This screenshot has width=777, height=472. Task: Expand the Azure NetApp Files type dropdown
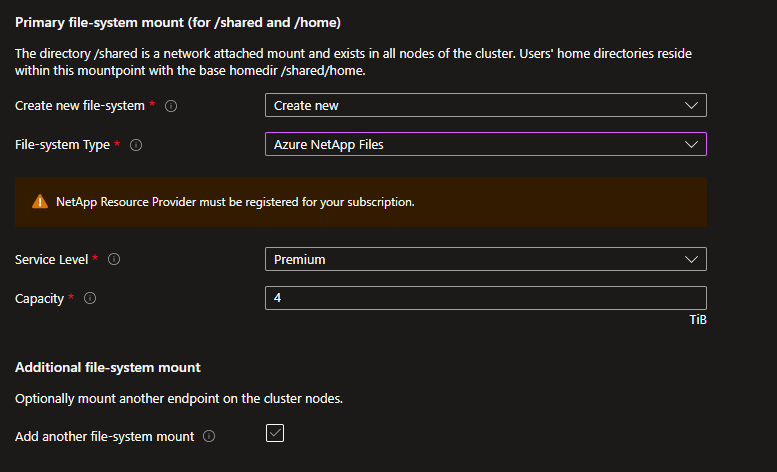pos(485,144)
